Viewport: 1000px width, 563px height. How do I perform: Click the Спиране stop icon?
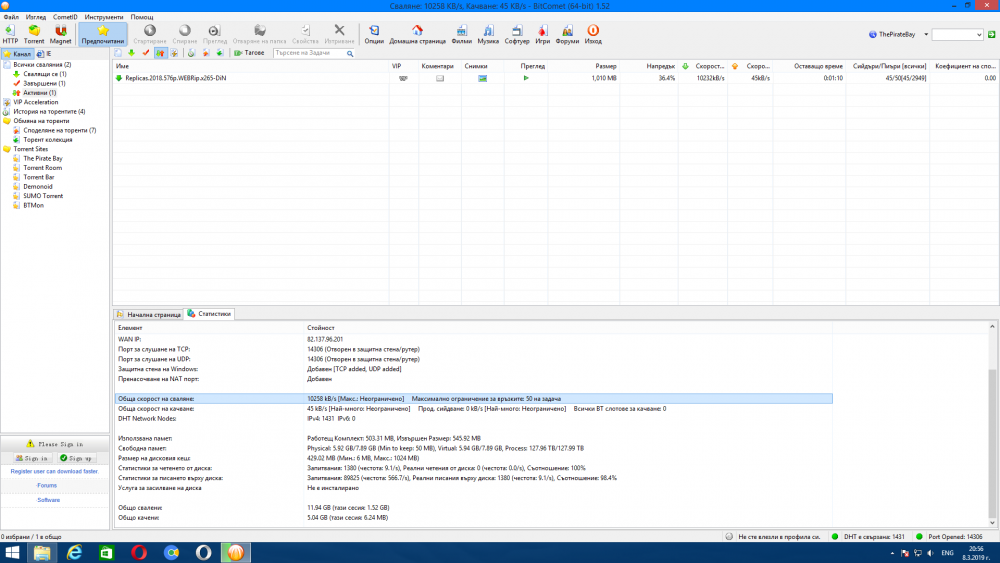184,34
